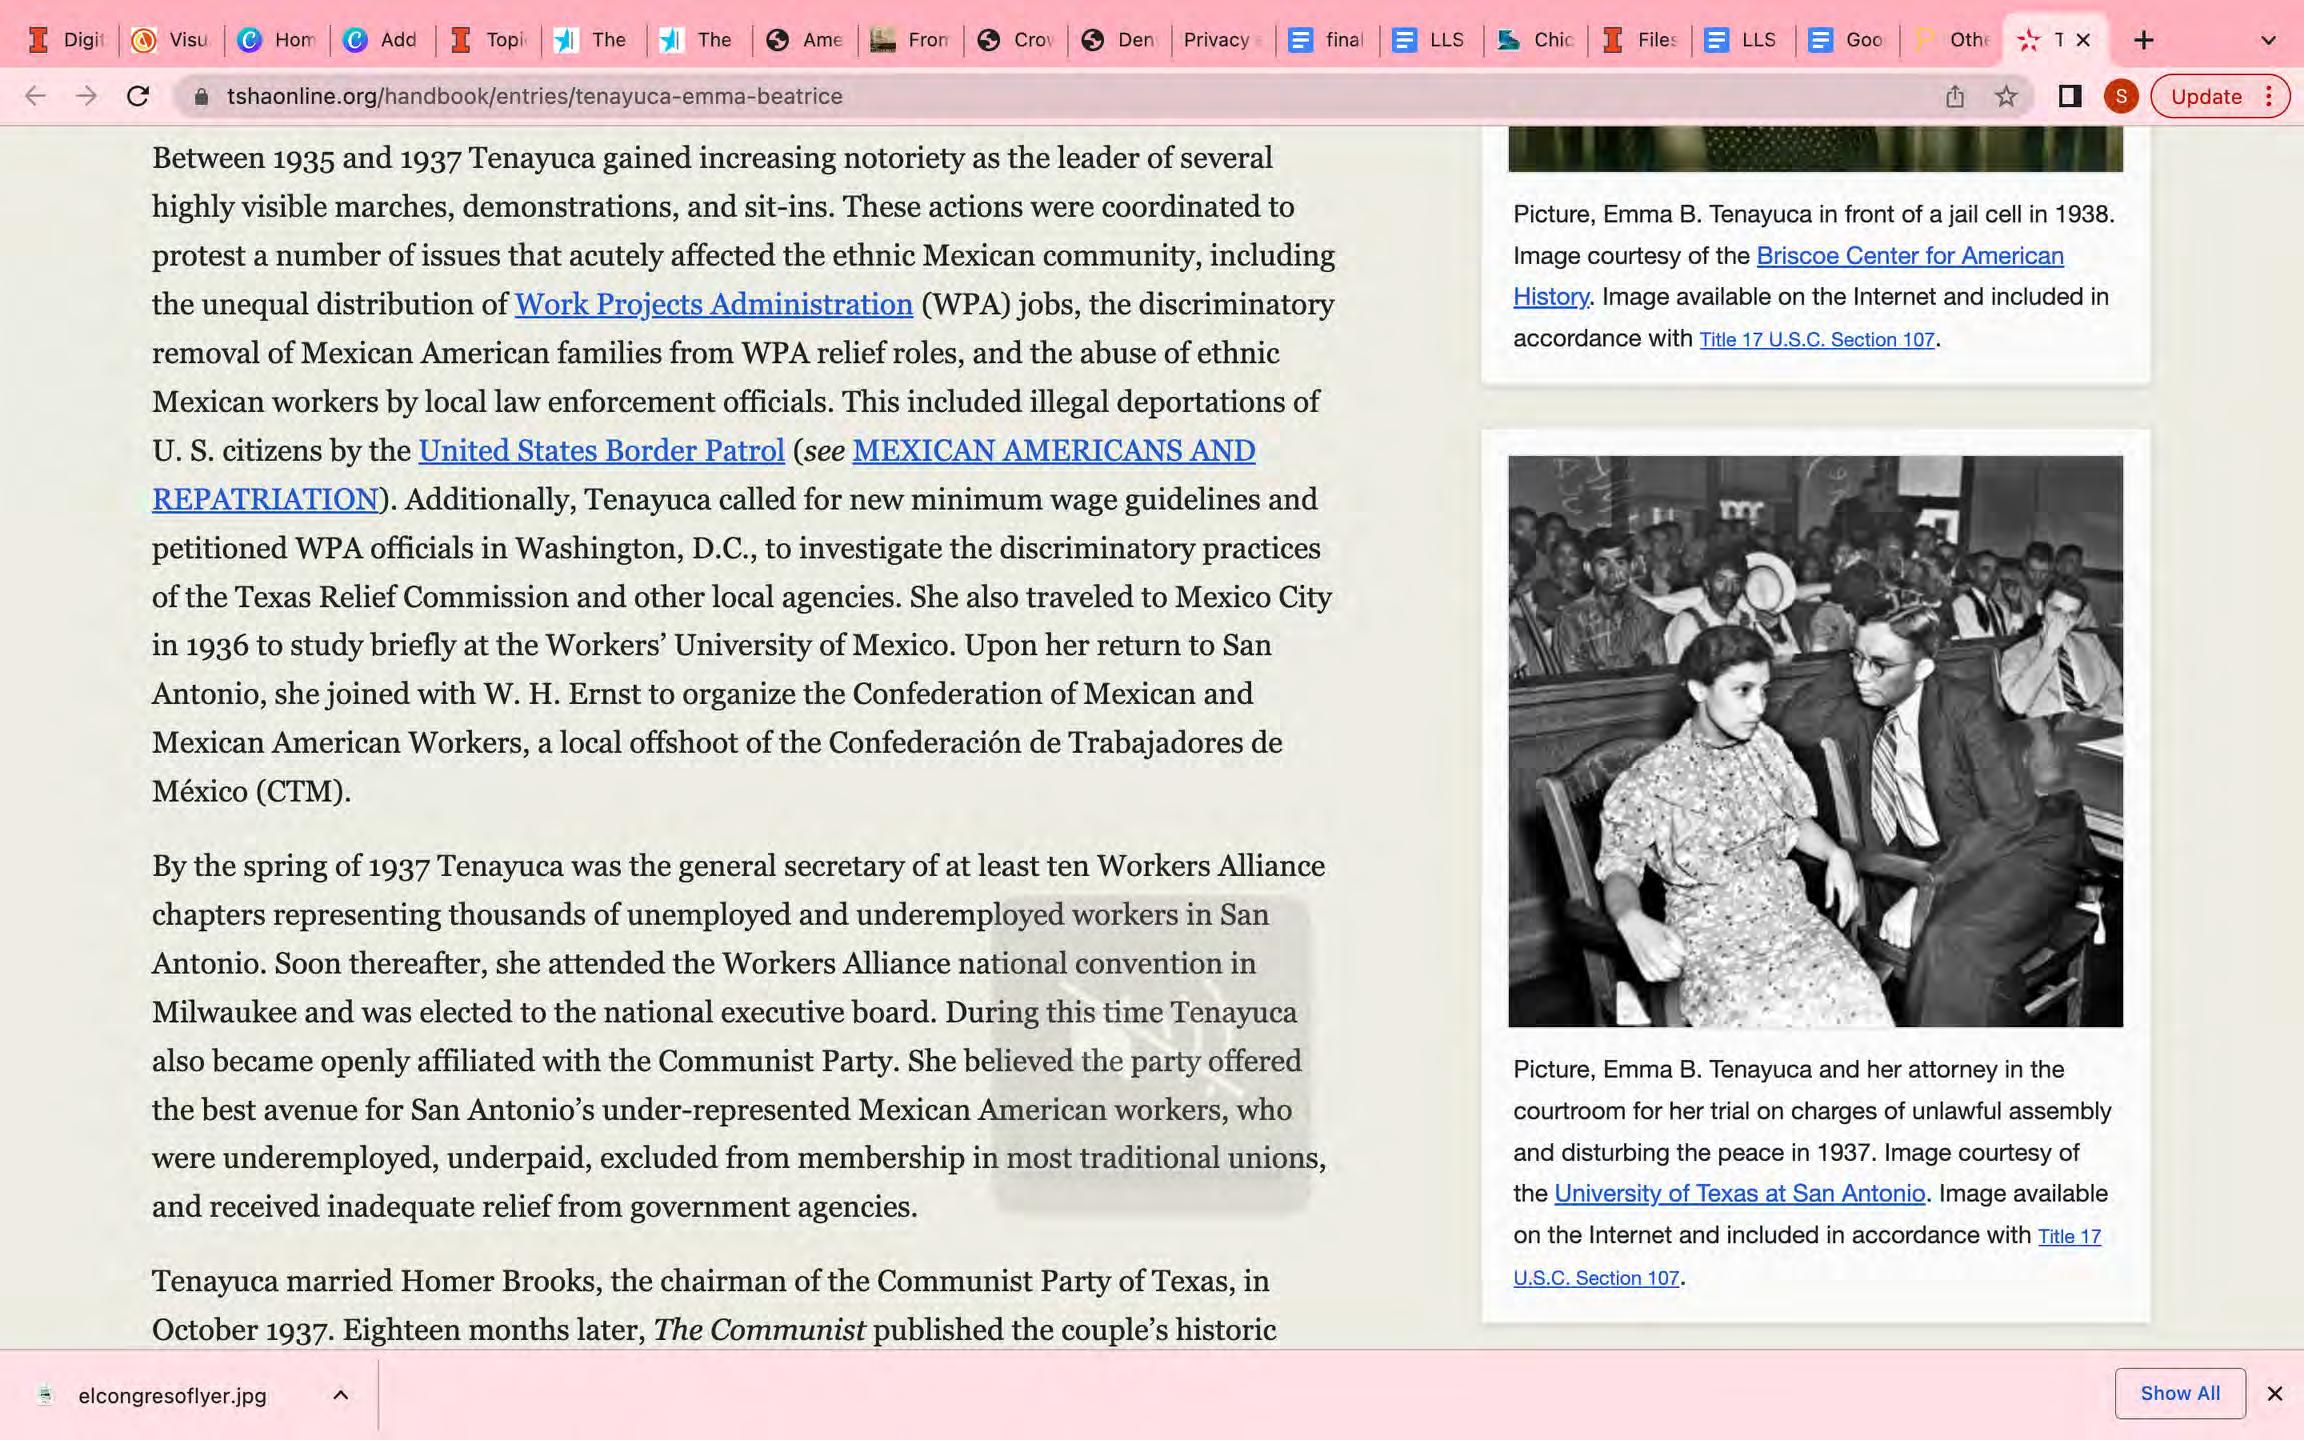Open the side panel icon
This screenshot has height=1440, width=2304.
2069,96
